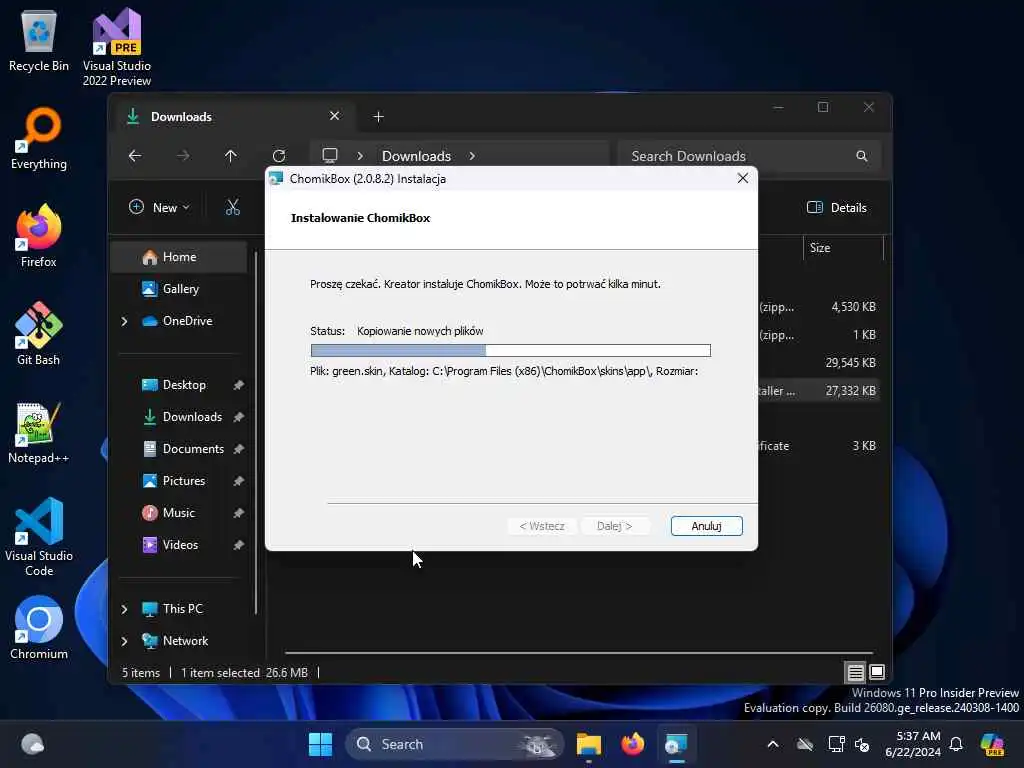The image size is (1024, 768).
Task: Expand the This PC node
Action: [124, 609]
